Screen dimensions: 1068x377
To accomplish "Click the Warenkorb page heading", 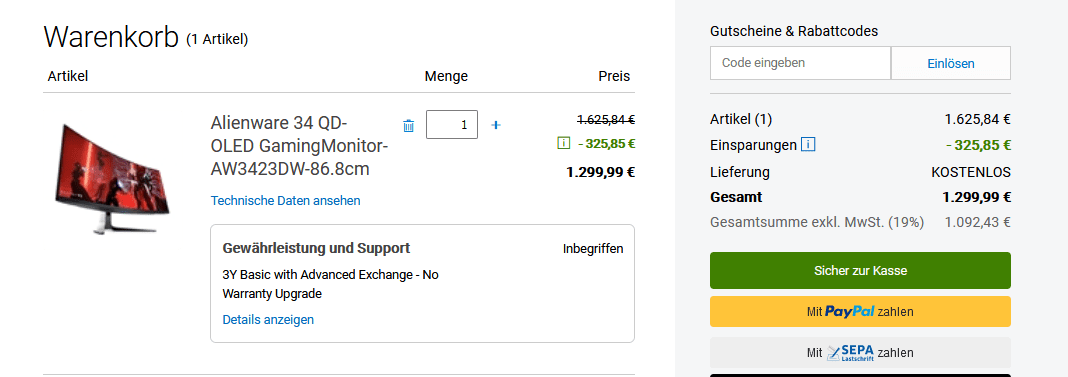I will [111, 37].
